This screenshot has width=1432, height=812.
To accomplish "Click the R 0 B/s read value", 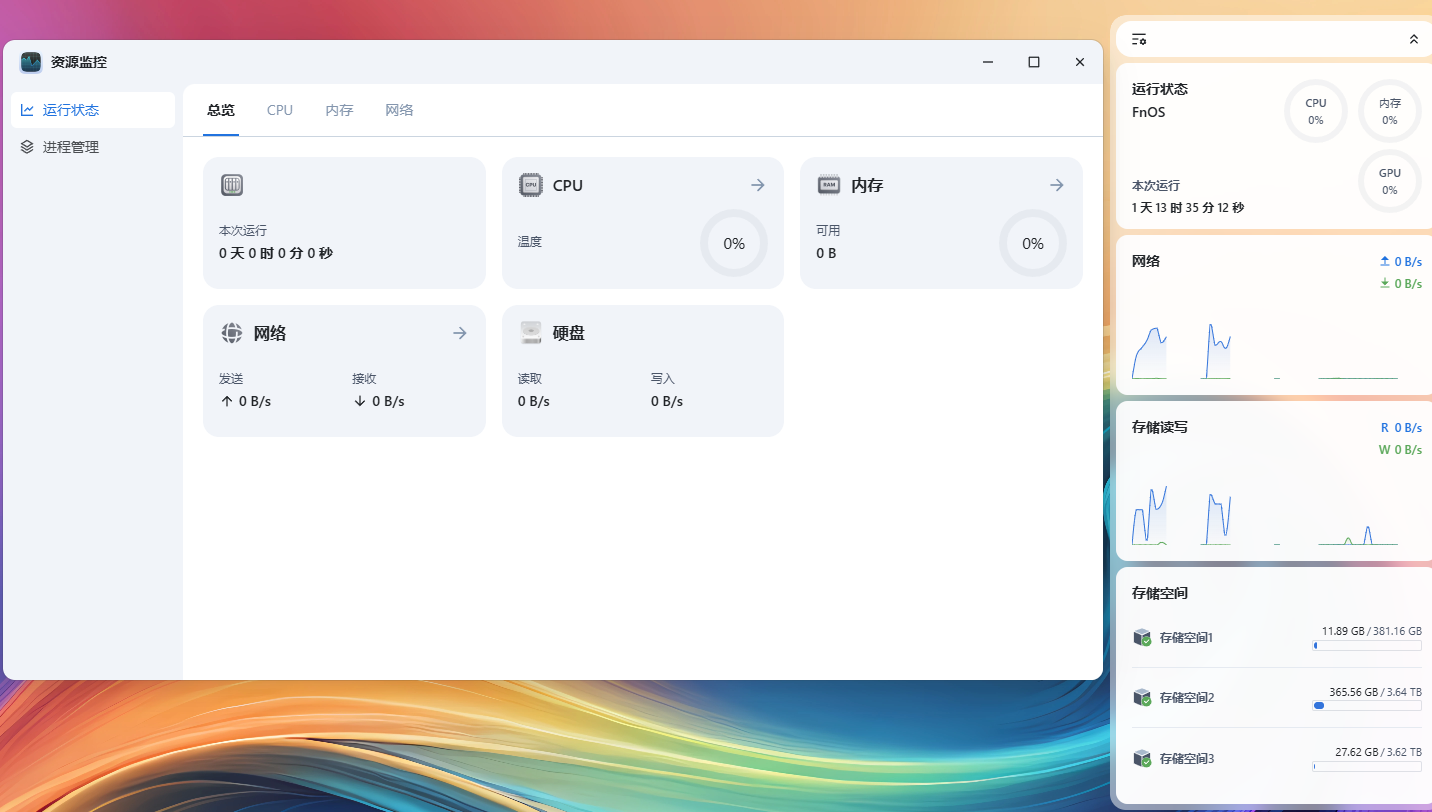I will pyautogui.click(x=1401, y=427).
